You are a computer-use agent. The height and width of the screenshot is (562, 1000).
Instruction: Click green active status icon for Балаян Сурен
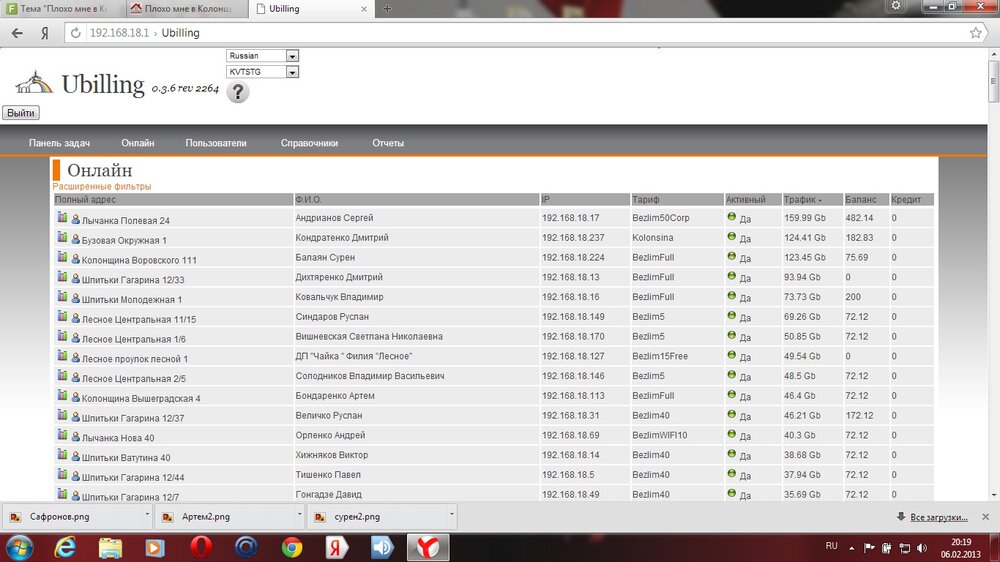click(732, 256)
